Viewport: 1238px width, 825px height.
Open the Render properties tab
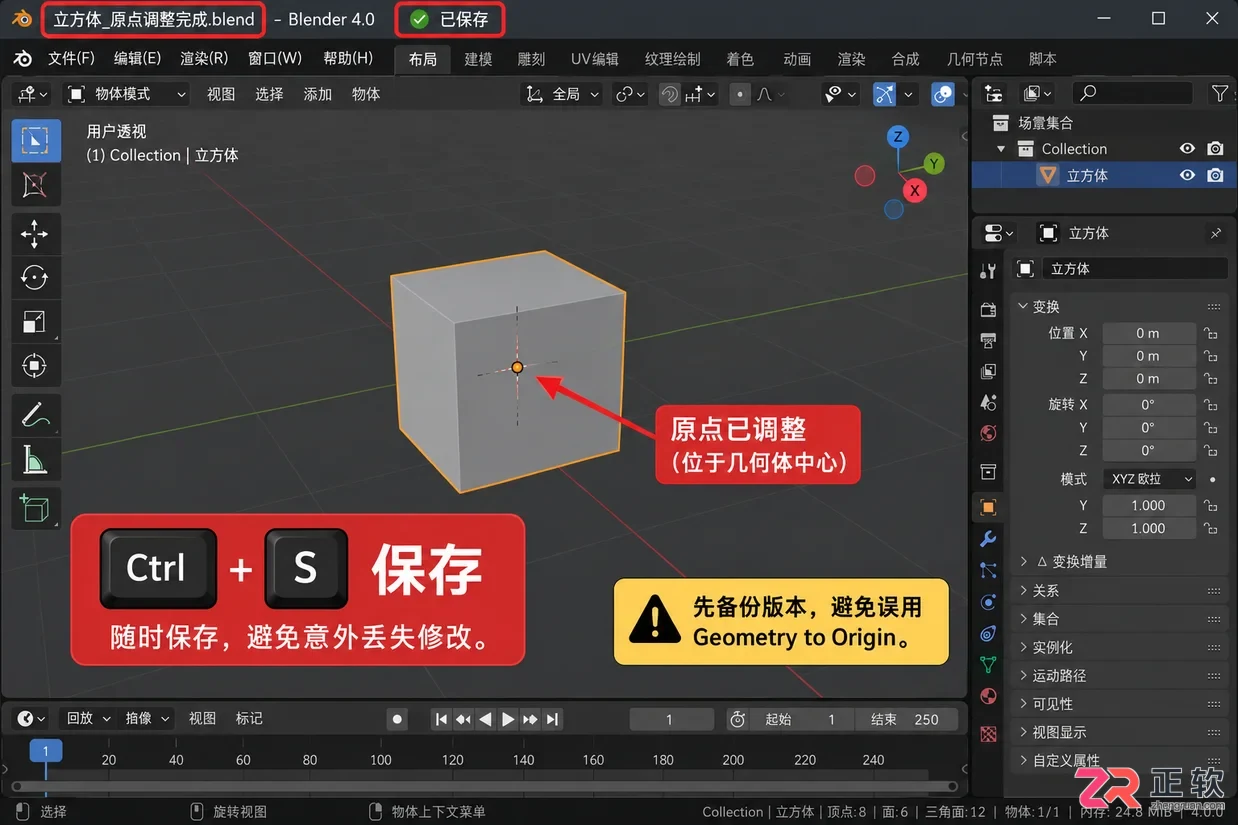click(x=988, y=310)
